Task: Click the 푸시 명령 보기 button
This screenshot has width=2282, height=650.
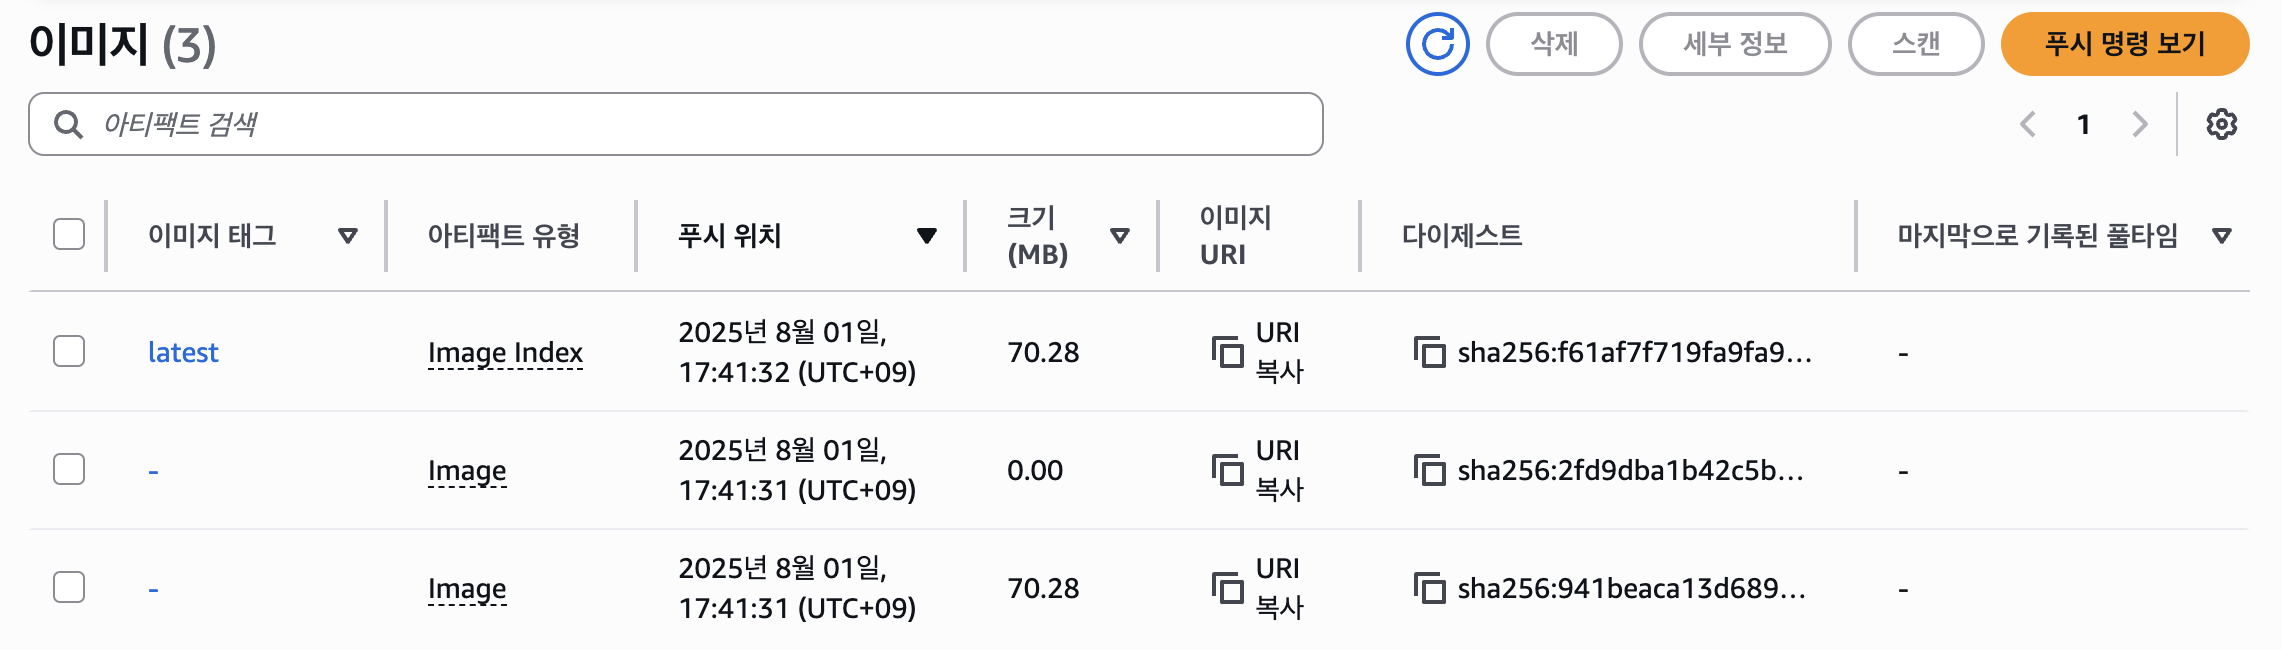Action: point(2124,44)
